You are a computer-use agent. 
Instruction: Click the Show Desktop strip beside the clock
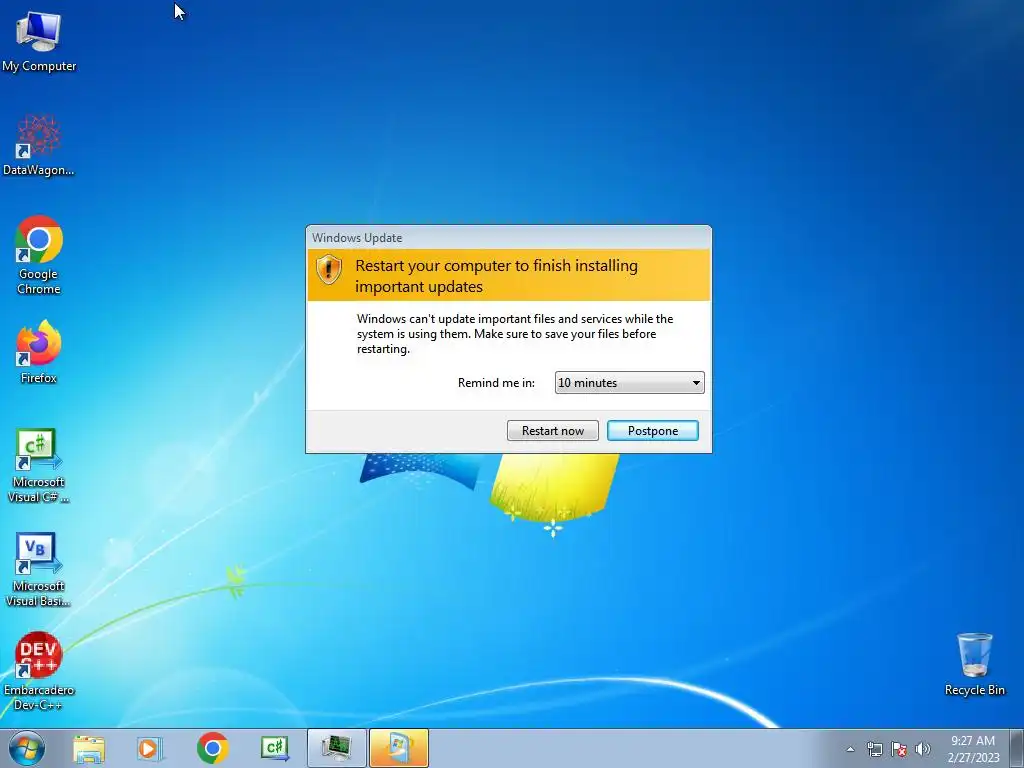1016,748
